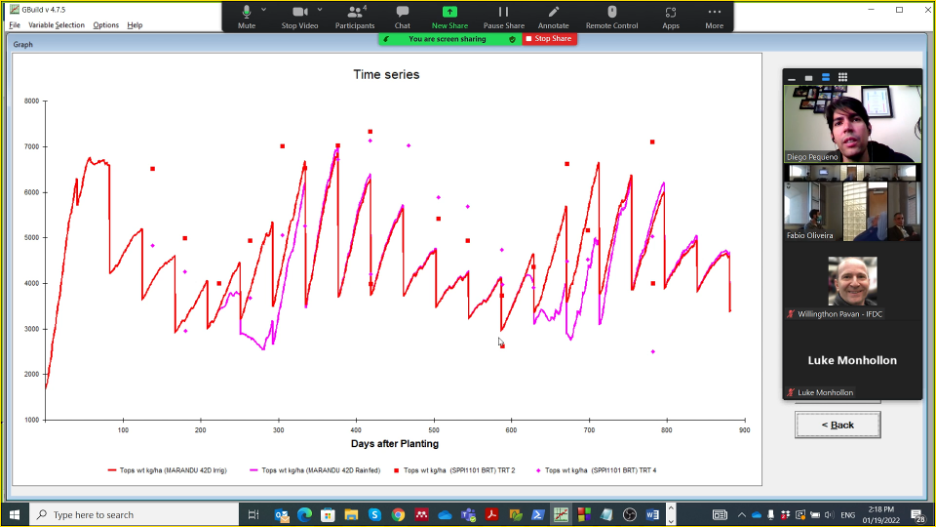Image resolution: width=936 pixels, height=528 pixels.
Task: Stop Video in the Zoom toolbar
Action: (300, 17)
